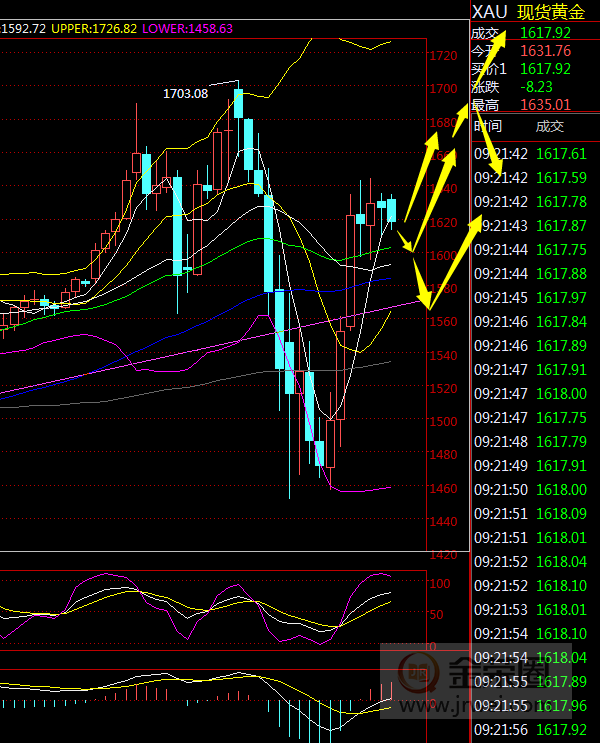Viewport: 600px width, 743px height.
Task: Click the LOWER:1458.63 indicator label
Action: click(x=187, y=29)
